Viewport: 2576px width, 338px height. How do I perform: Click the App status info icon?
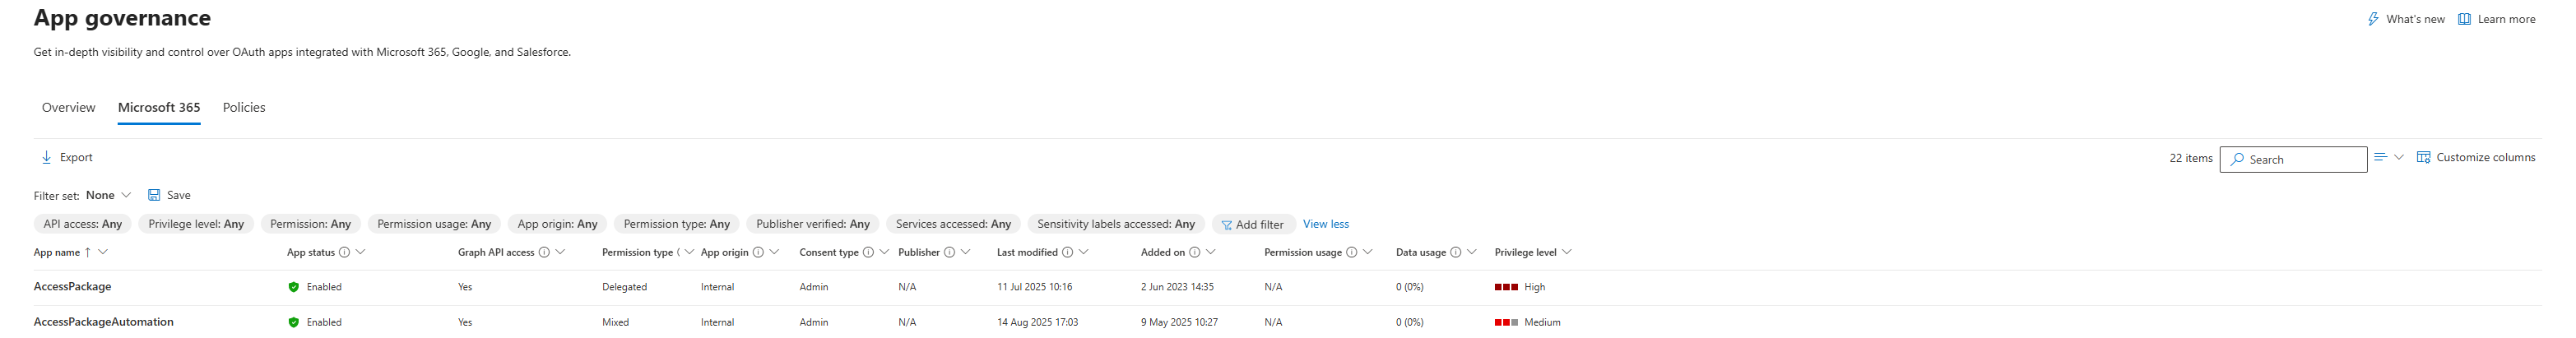coord(344,252)
